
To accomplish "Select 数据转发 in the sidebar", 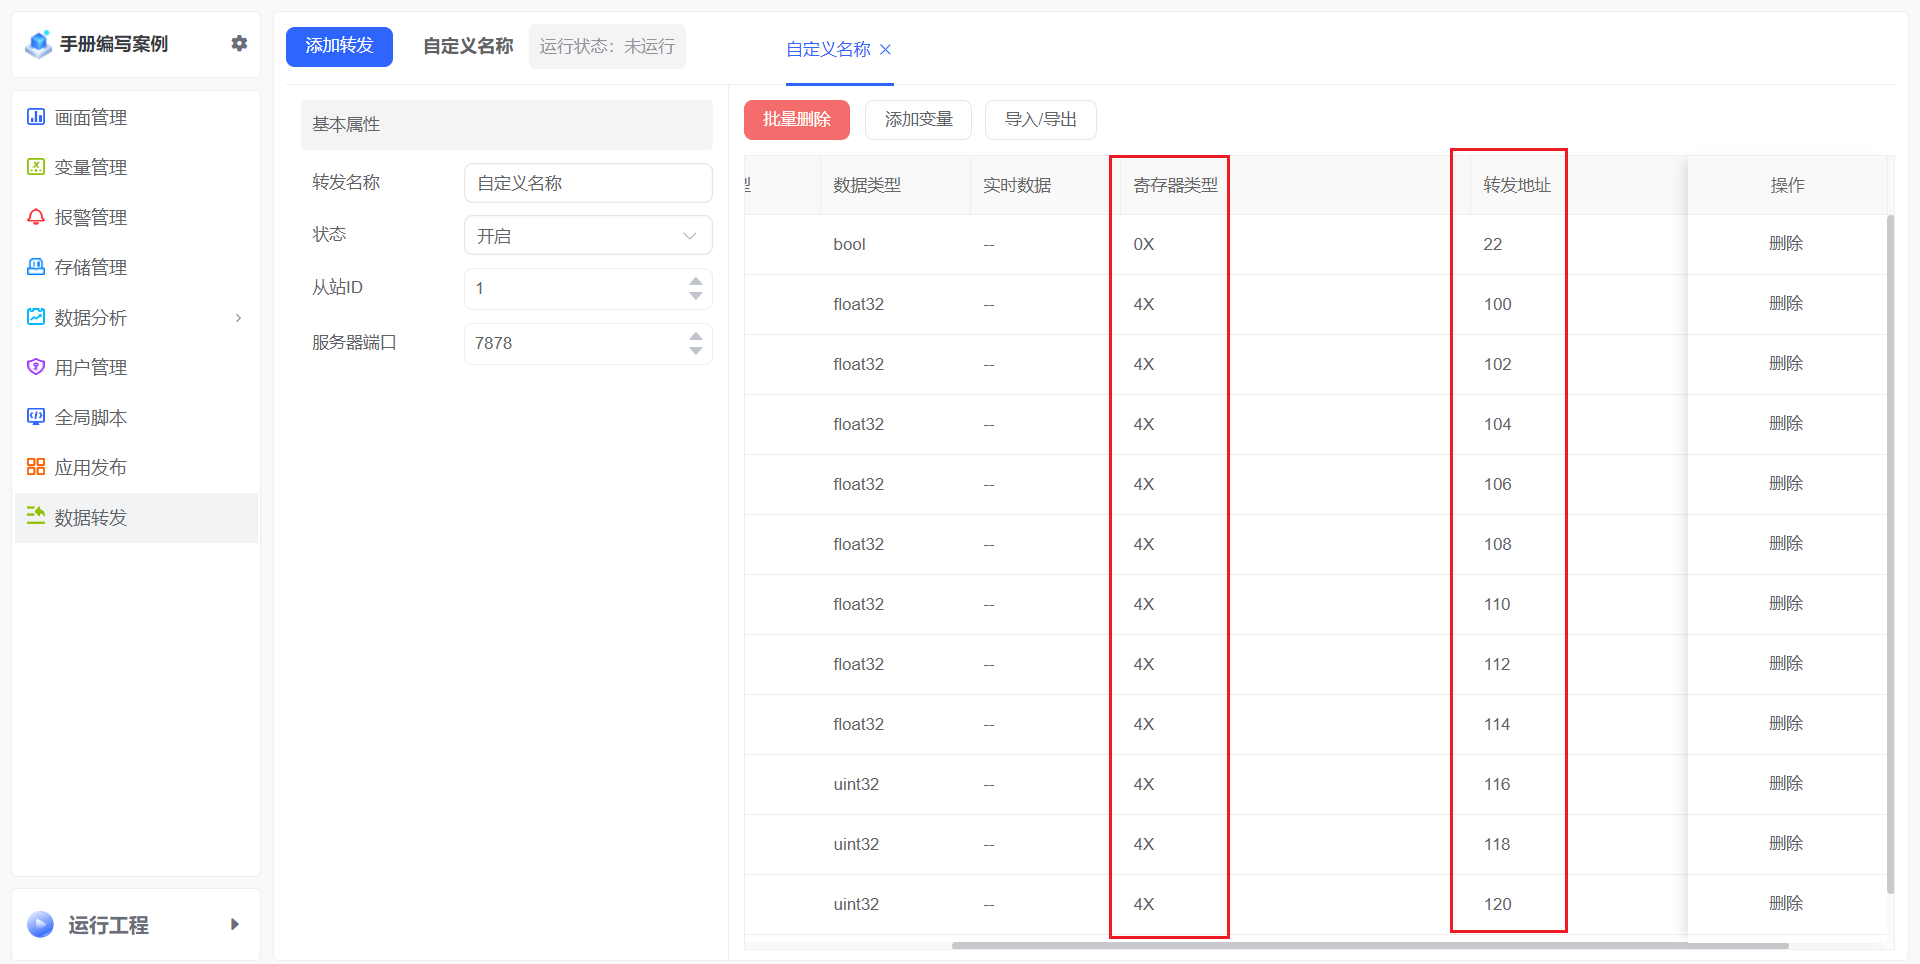I will tap(91, 518).
